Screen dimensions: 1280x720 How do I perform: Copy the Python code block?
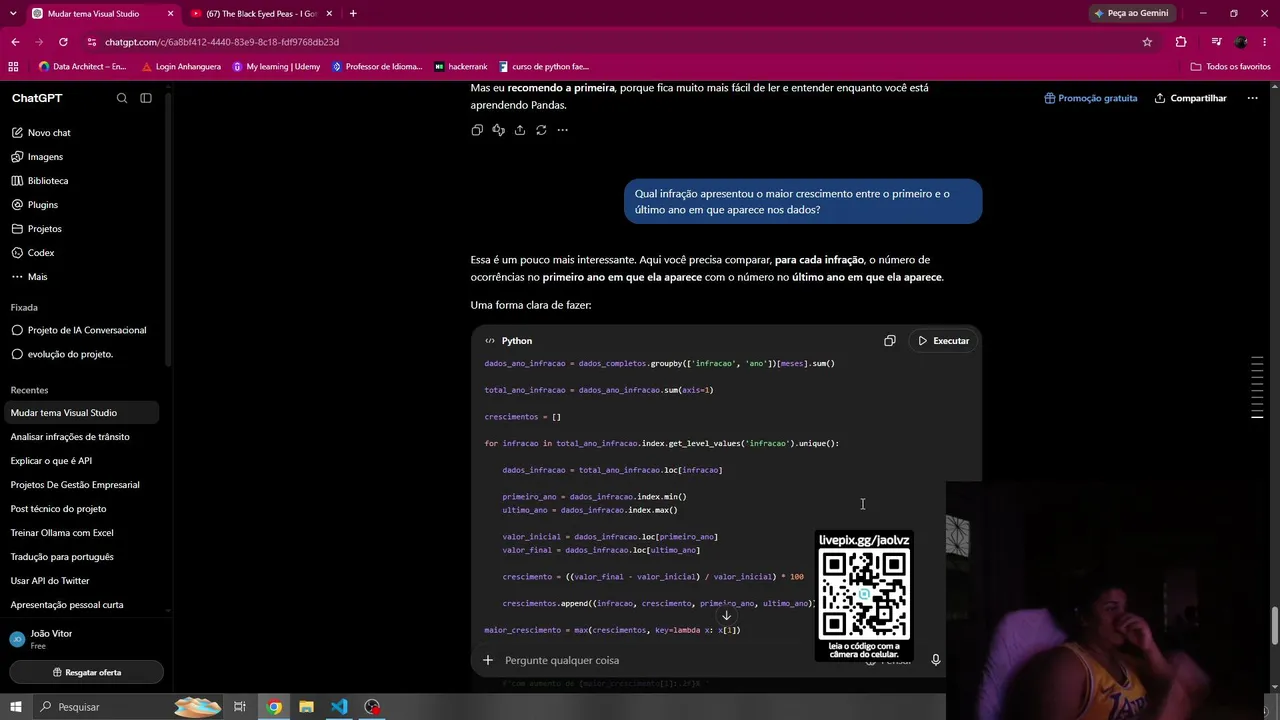[x=889, y=341]
